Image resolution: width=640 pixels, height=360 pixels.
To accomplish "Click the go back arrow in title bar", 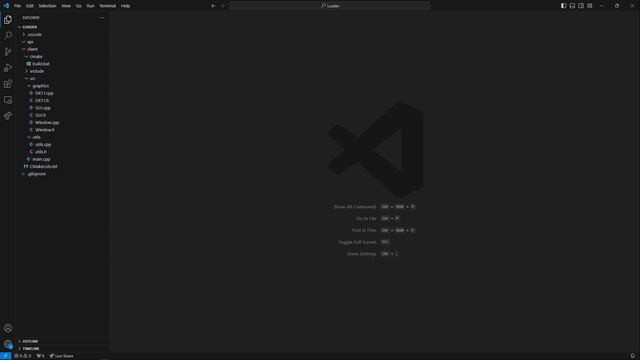I will coord(213,6).
